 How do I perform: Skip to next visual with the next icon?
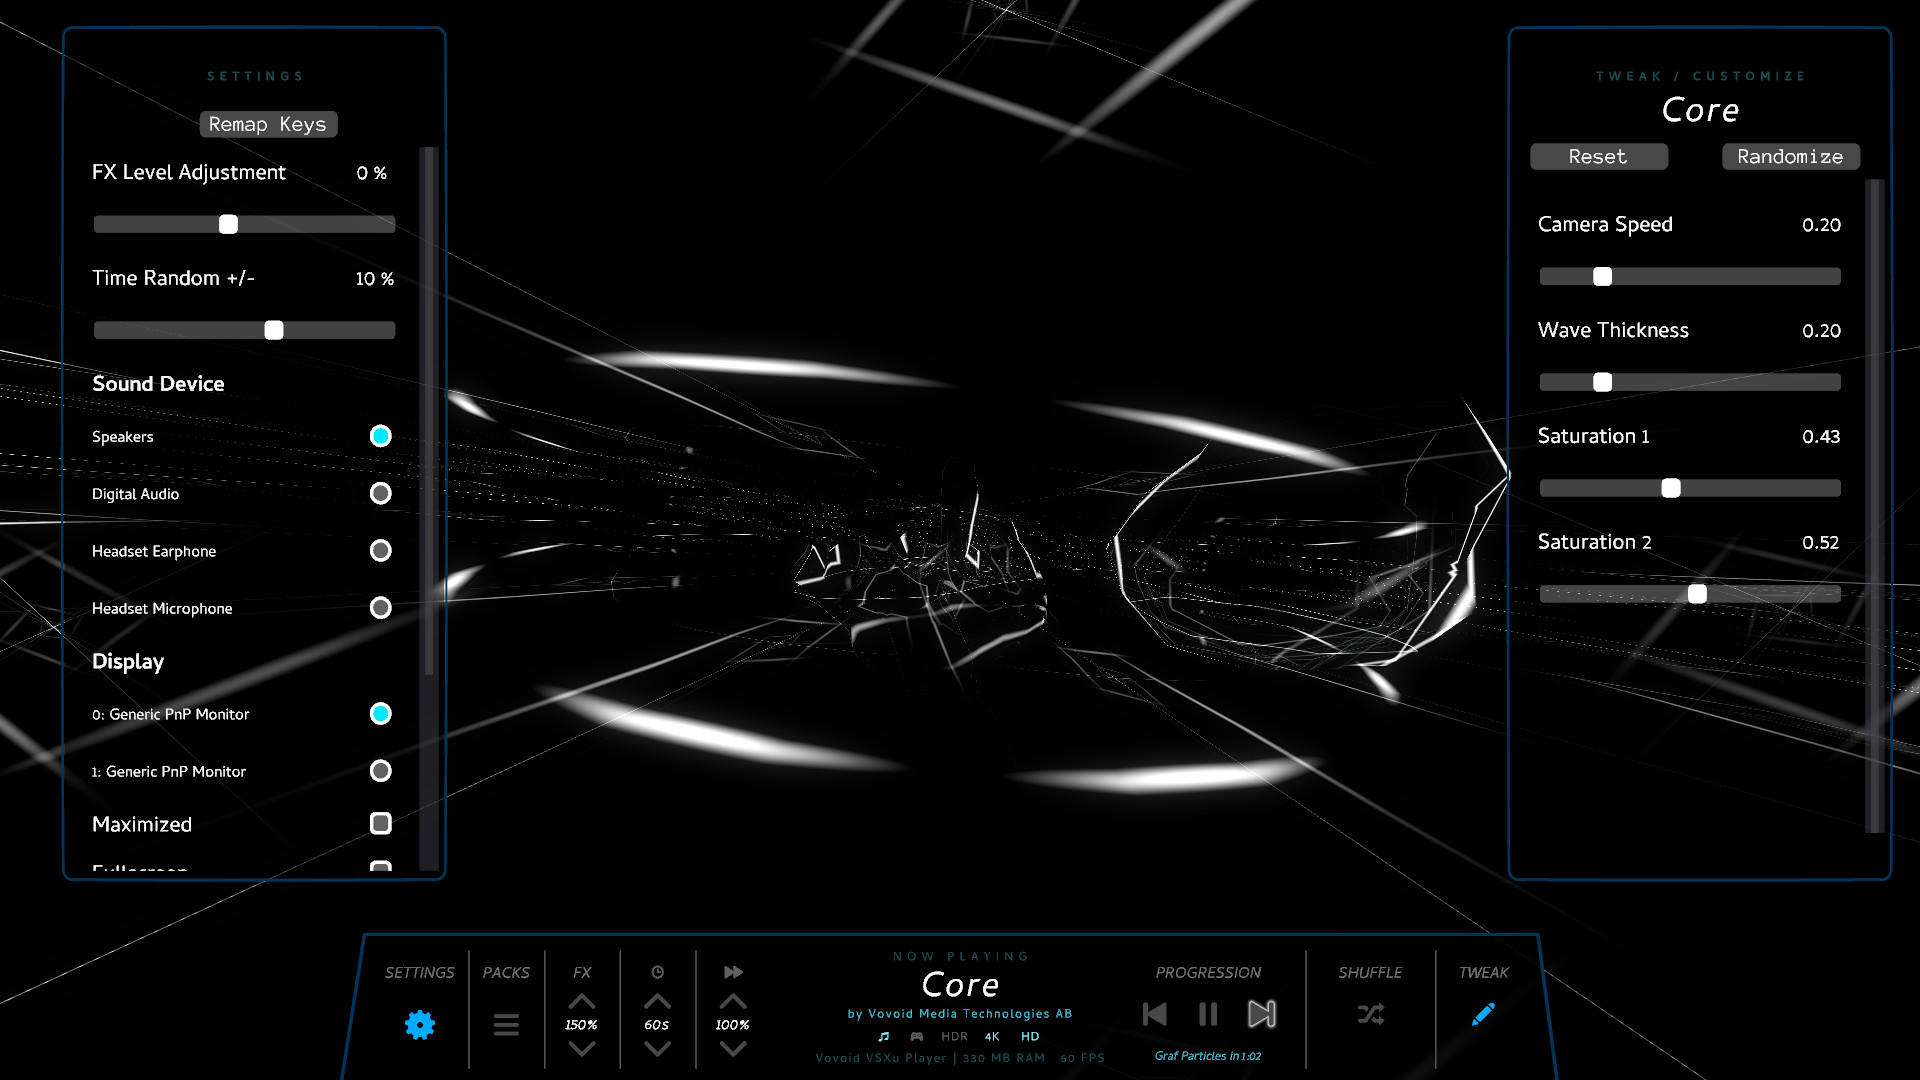pos(1262,1014)
